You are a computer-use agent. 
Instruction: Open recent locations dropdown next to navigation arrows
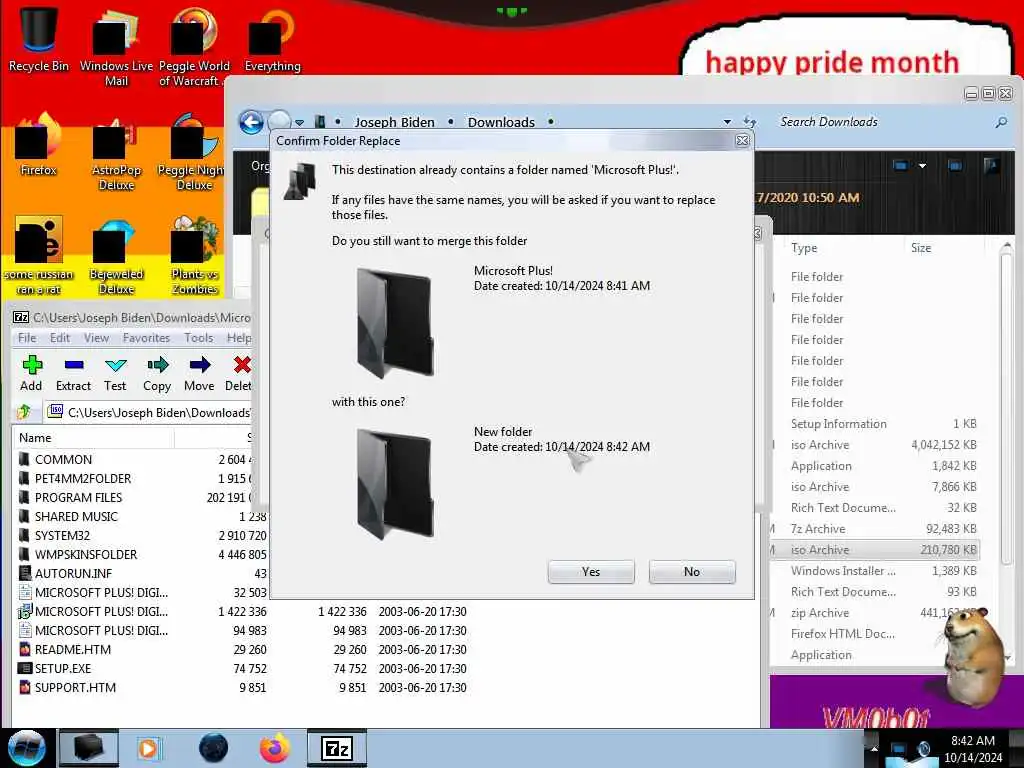tap(299, 122)
